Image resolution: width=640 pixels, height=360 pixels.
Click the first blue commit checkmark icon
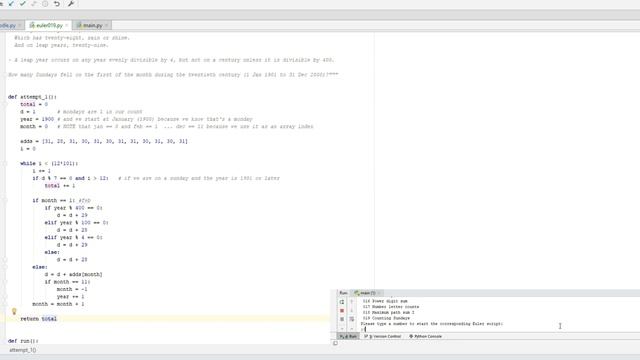pos(11,4)
